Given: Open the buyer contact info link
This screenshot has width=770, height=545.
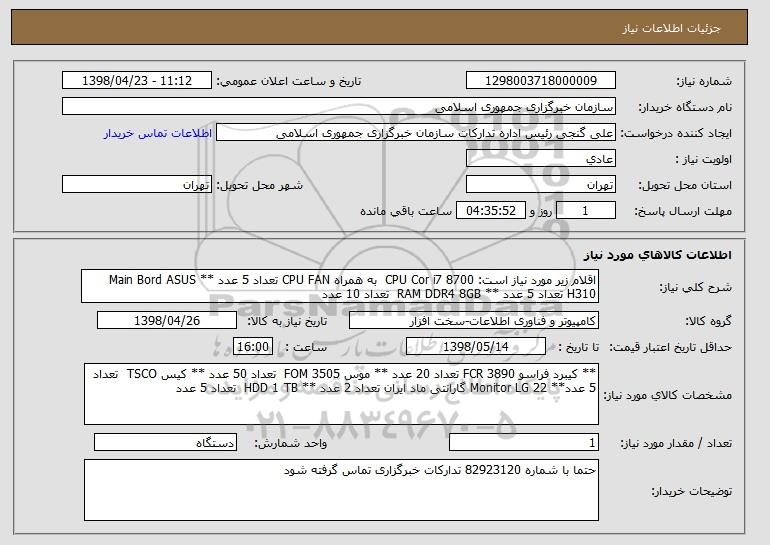Looking at the screenshot, I should [158, 134].
